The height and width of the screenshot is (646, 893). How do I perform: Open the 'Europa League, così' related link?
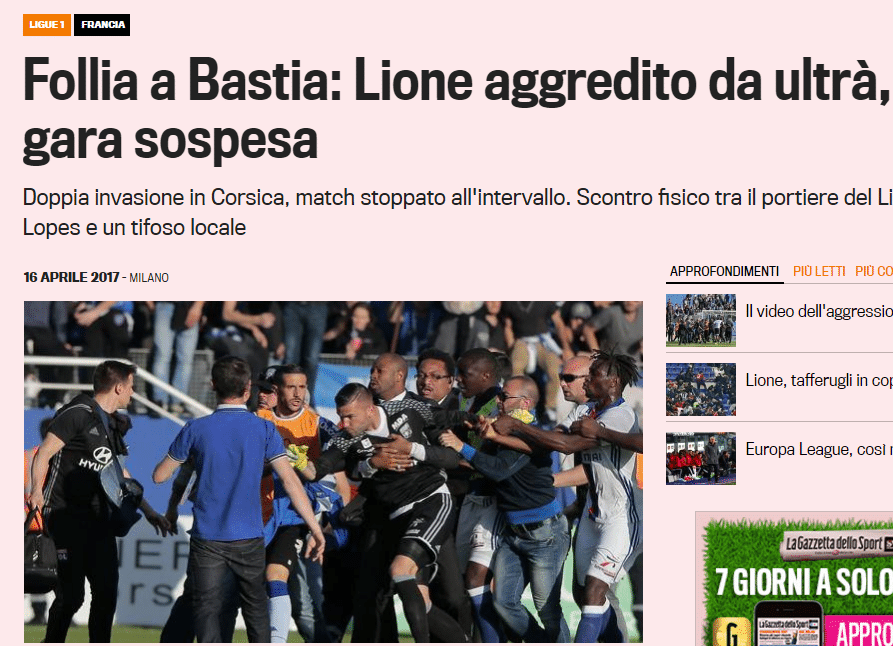pyautogui.click(x=819, y=449)
